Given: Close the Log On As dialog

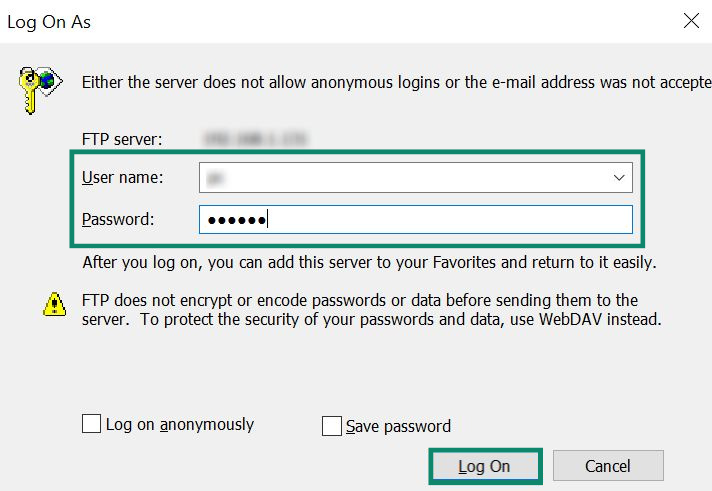Looking at the screenshot, I should (x=691, y=20).
